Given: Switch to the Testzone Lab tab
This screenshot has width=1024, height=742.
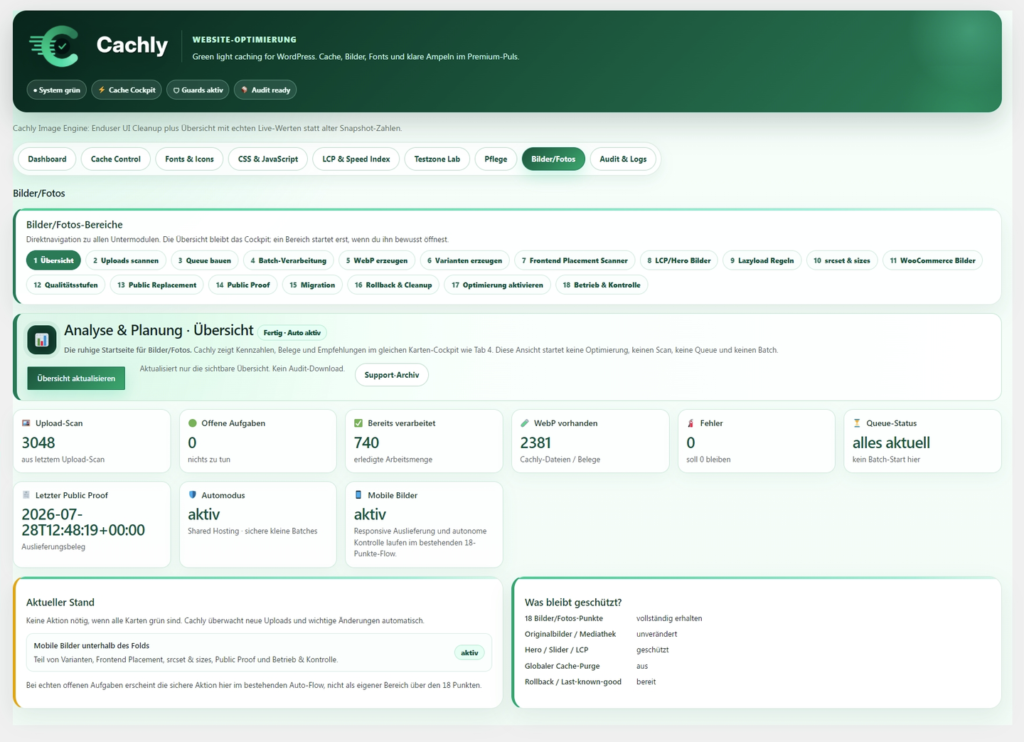Looking at the screenshot, I should 437,159.
